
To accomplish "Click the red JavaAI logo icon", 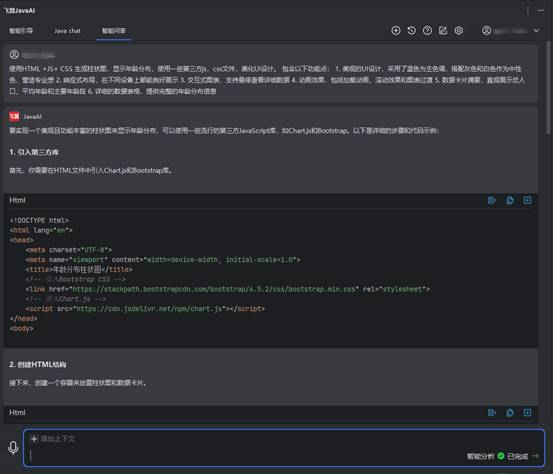I will [14, 116].
